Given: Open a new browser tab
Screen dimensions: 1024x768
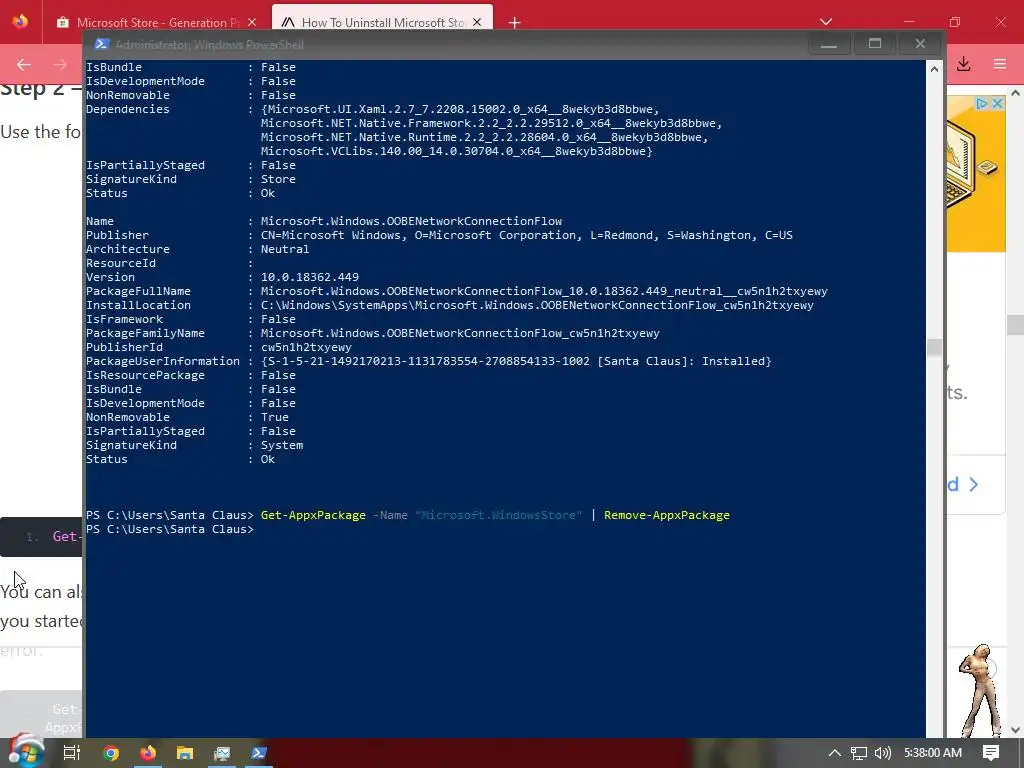Looking at the screenshot, I should [515, 23].
